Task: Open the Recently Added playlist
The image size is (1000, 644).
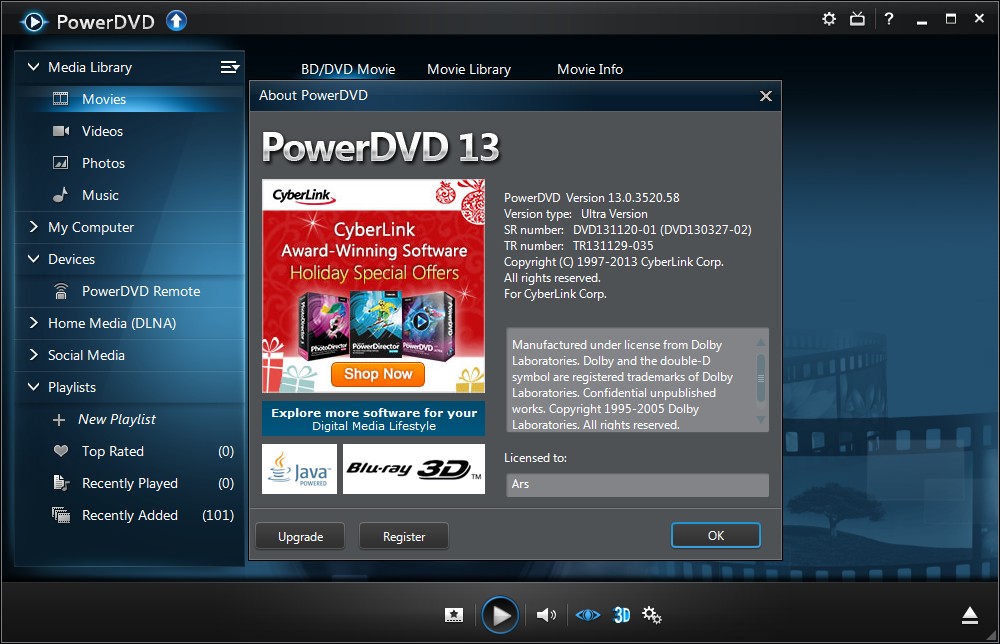Action: 129,515
